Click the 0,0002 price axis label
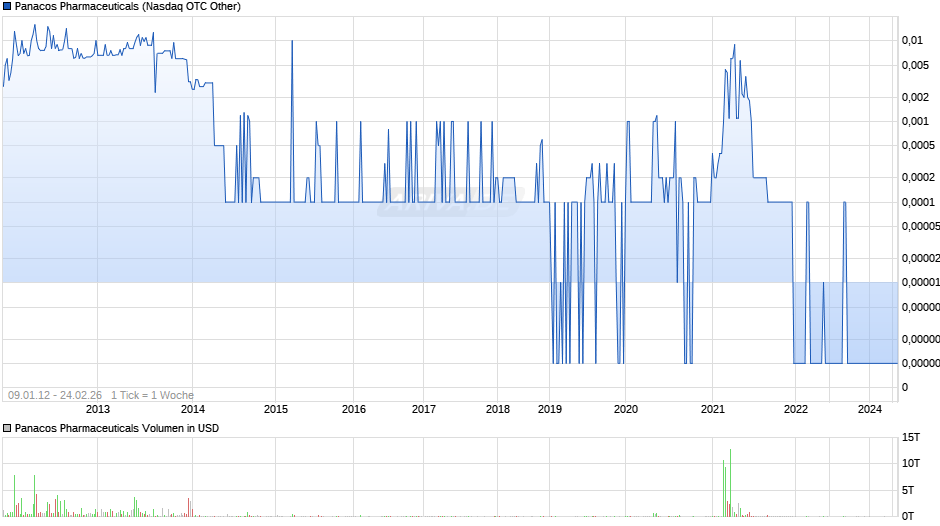The width and height of the screenshot is (940, 526). 918,177
